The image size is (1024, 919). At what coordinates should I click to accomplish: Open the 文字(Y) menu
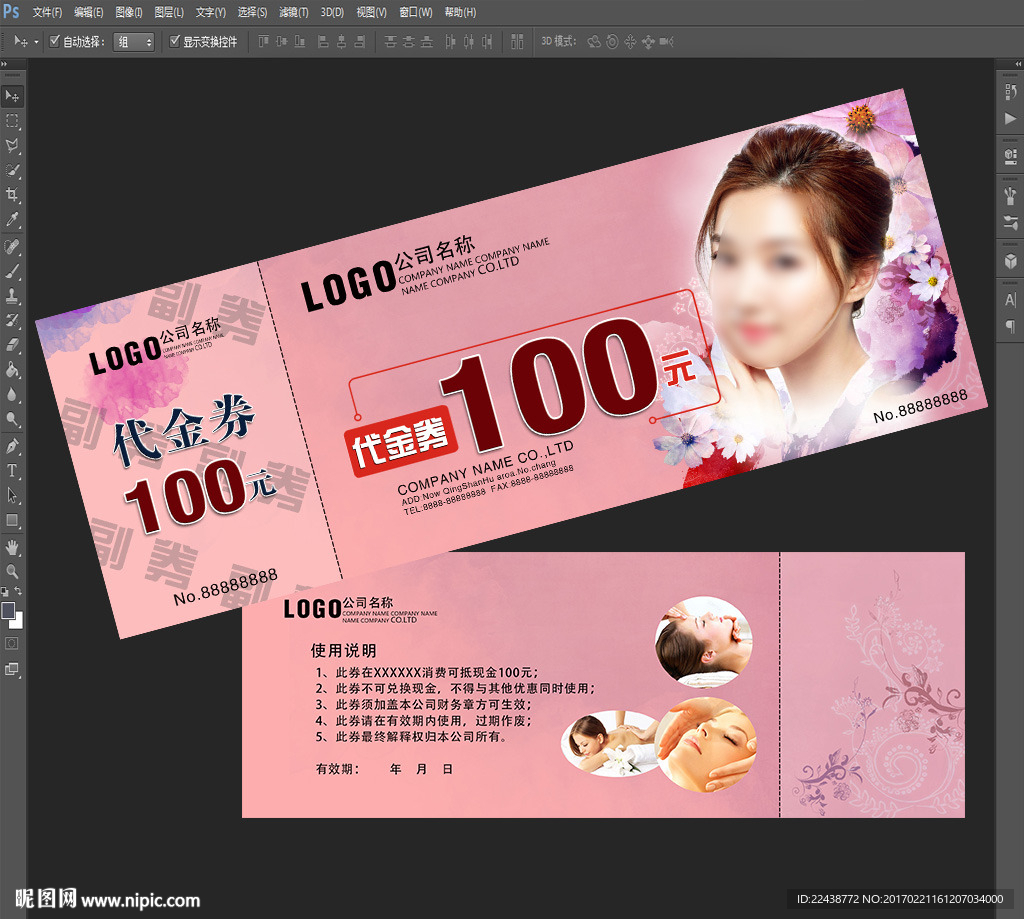(x=210, y=12)
